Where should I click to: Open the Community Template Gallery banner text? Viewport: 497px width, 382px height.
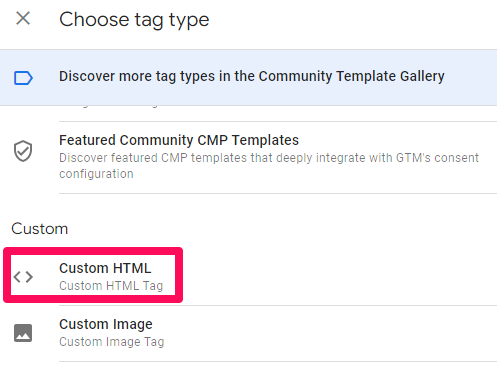pyautogui.click(x=252, y=76)
